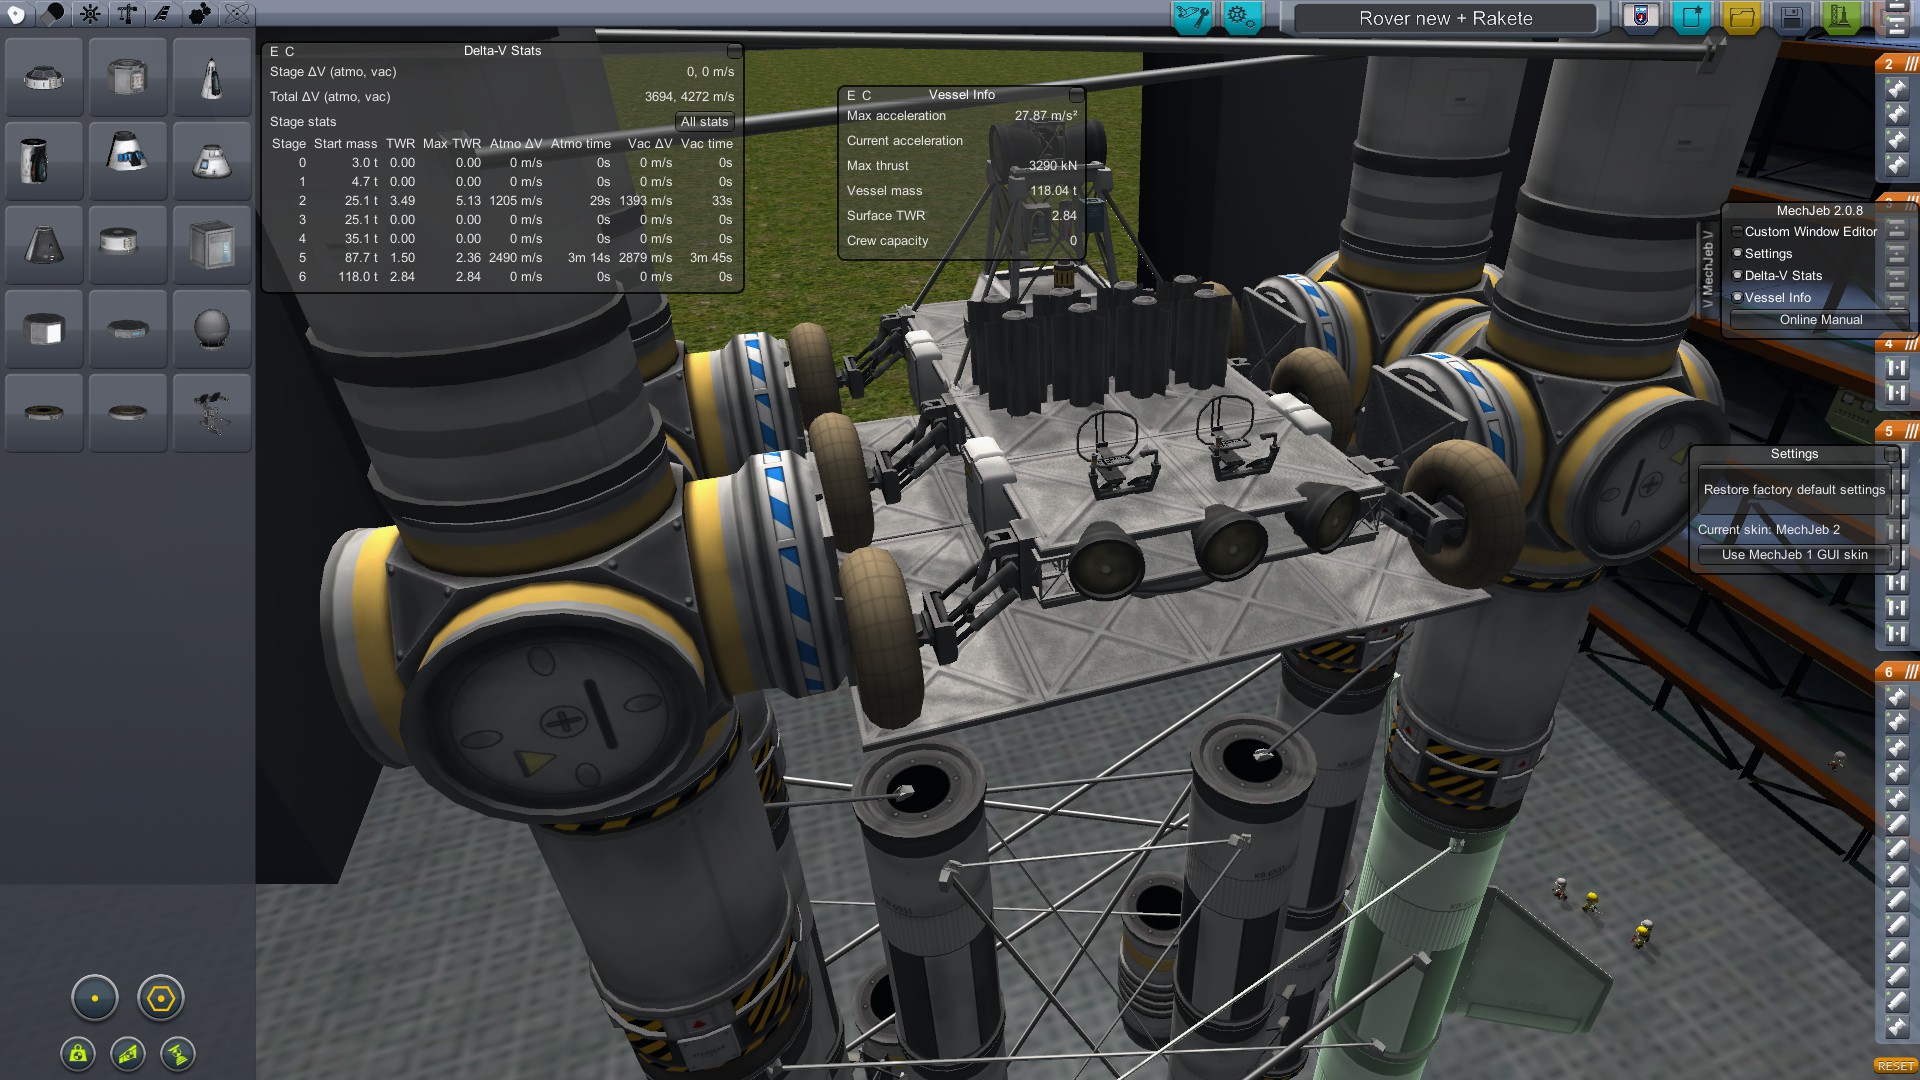The width and height of the screenshot is (1920, 1080).
Task: Expand stage 6 group header
Action: tap(1896, 672)
